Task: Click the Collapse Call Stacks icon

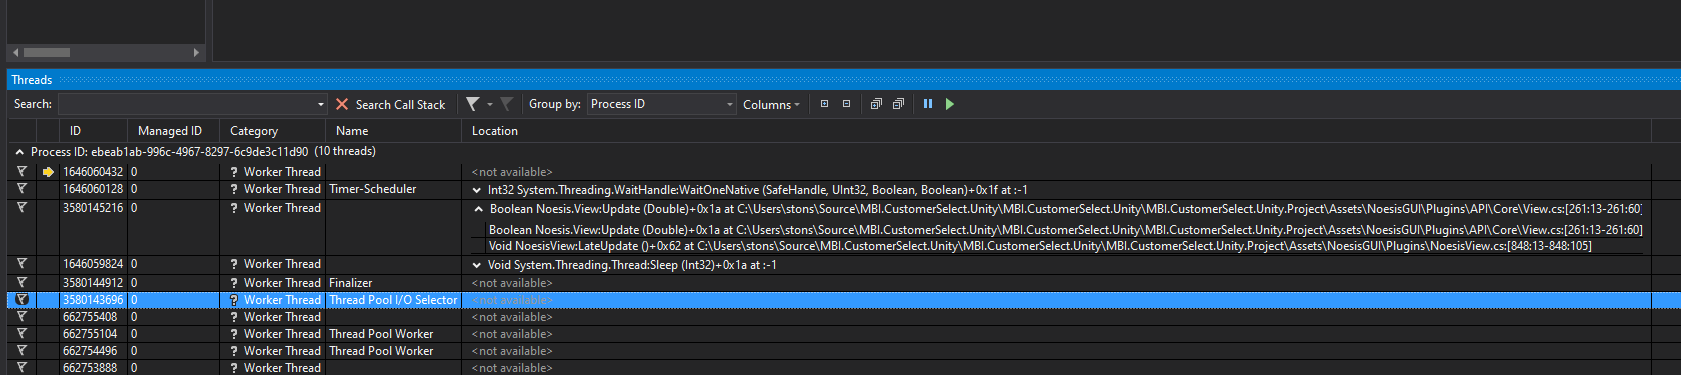Action: coord(898,104)
